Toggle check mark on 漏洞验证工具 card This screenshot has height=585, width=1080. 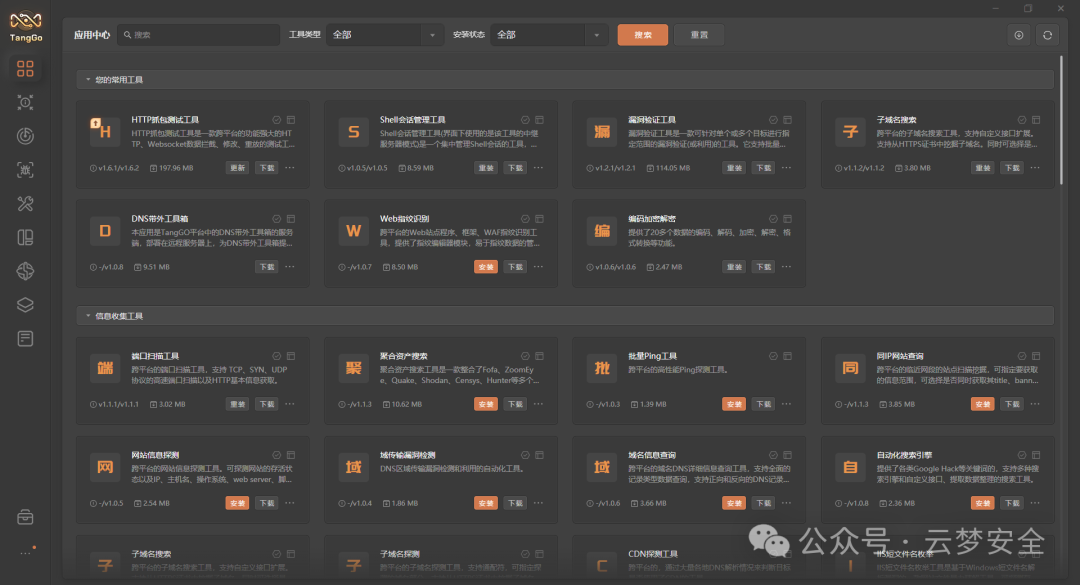(x=773, y=120)
